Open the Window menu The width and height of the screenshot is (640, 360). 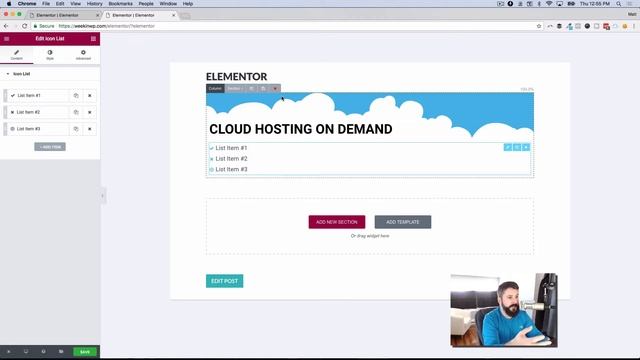(168, 4)
